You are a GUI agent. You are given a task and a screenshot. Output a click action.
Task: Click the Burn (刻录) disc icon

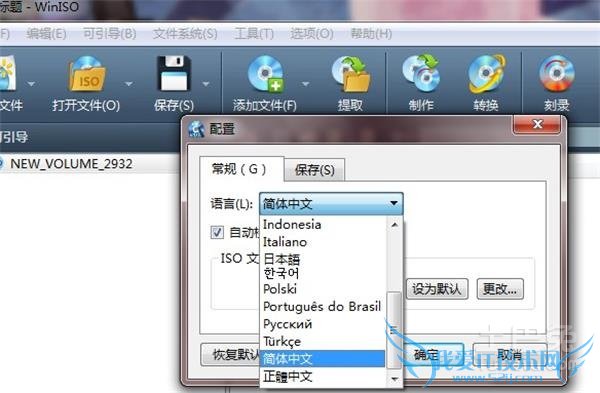[557, 74]
